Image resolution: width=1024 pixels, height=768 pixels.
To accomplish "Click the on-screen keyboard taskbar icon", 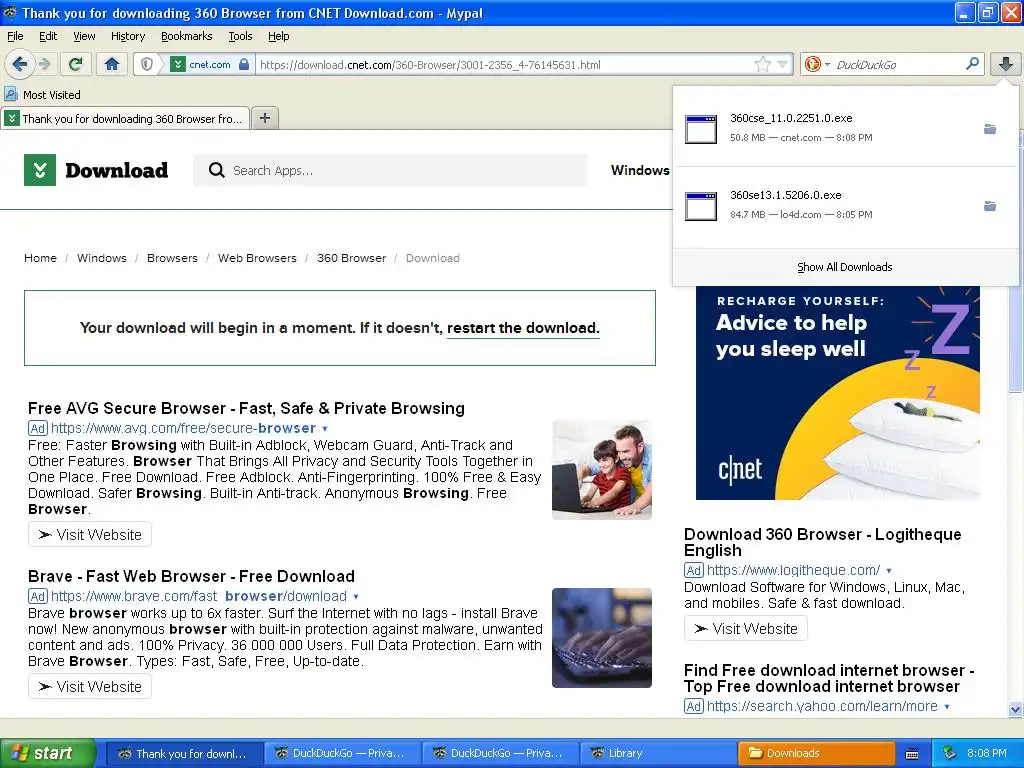I will (x=912, y=754).
